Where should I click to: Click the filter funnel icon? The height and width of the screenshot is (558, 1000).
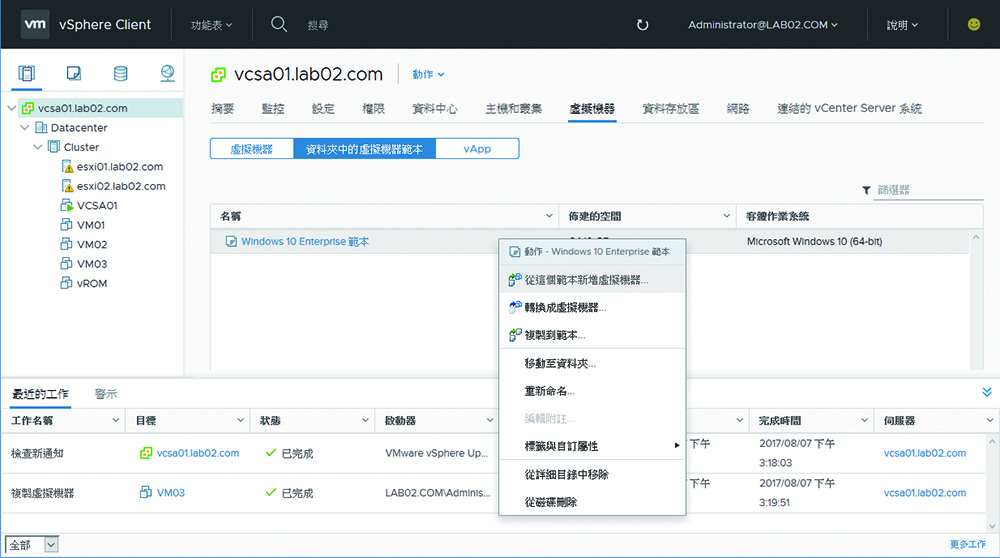[x=866, y=190]
